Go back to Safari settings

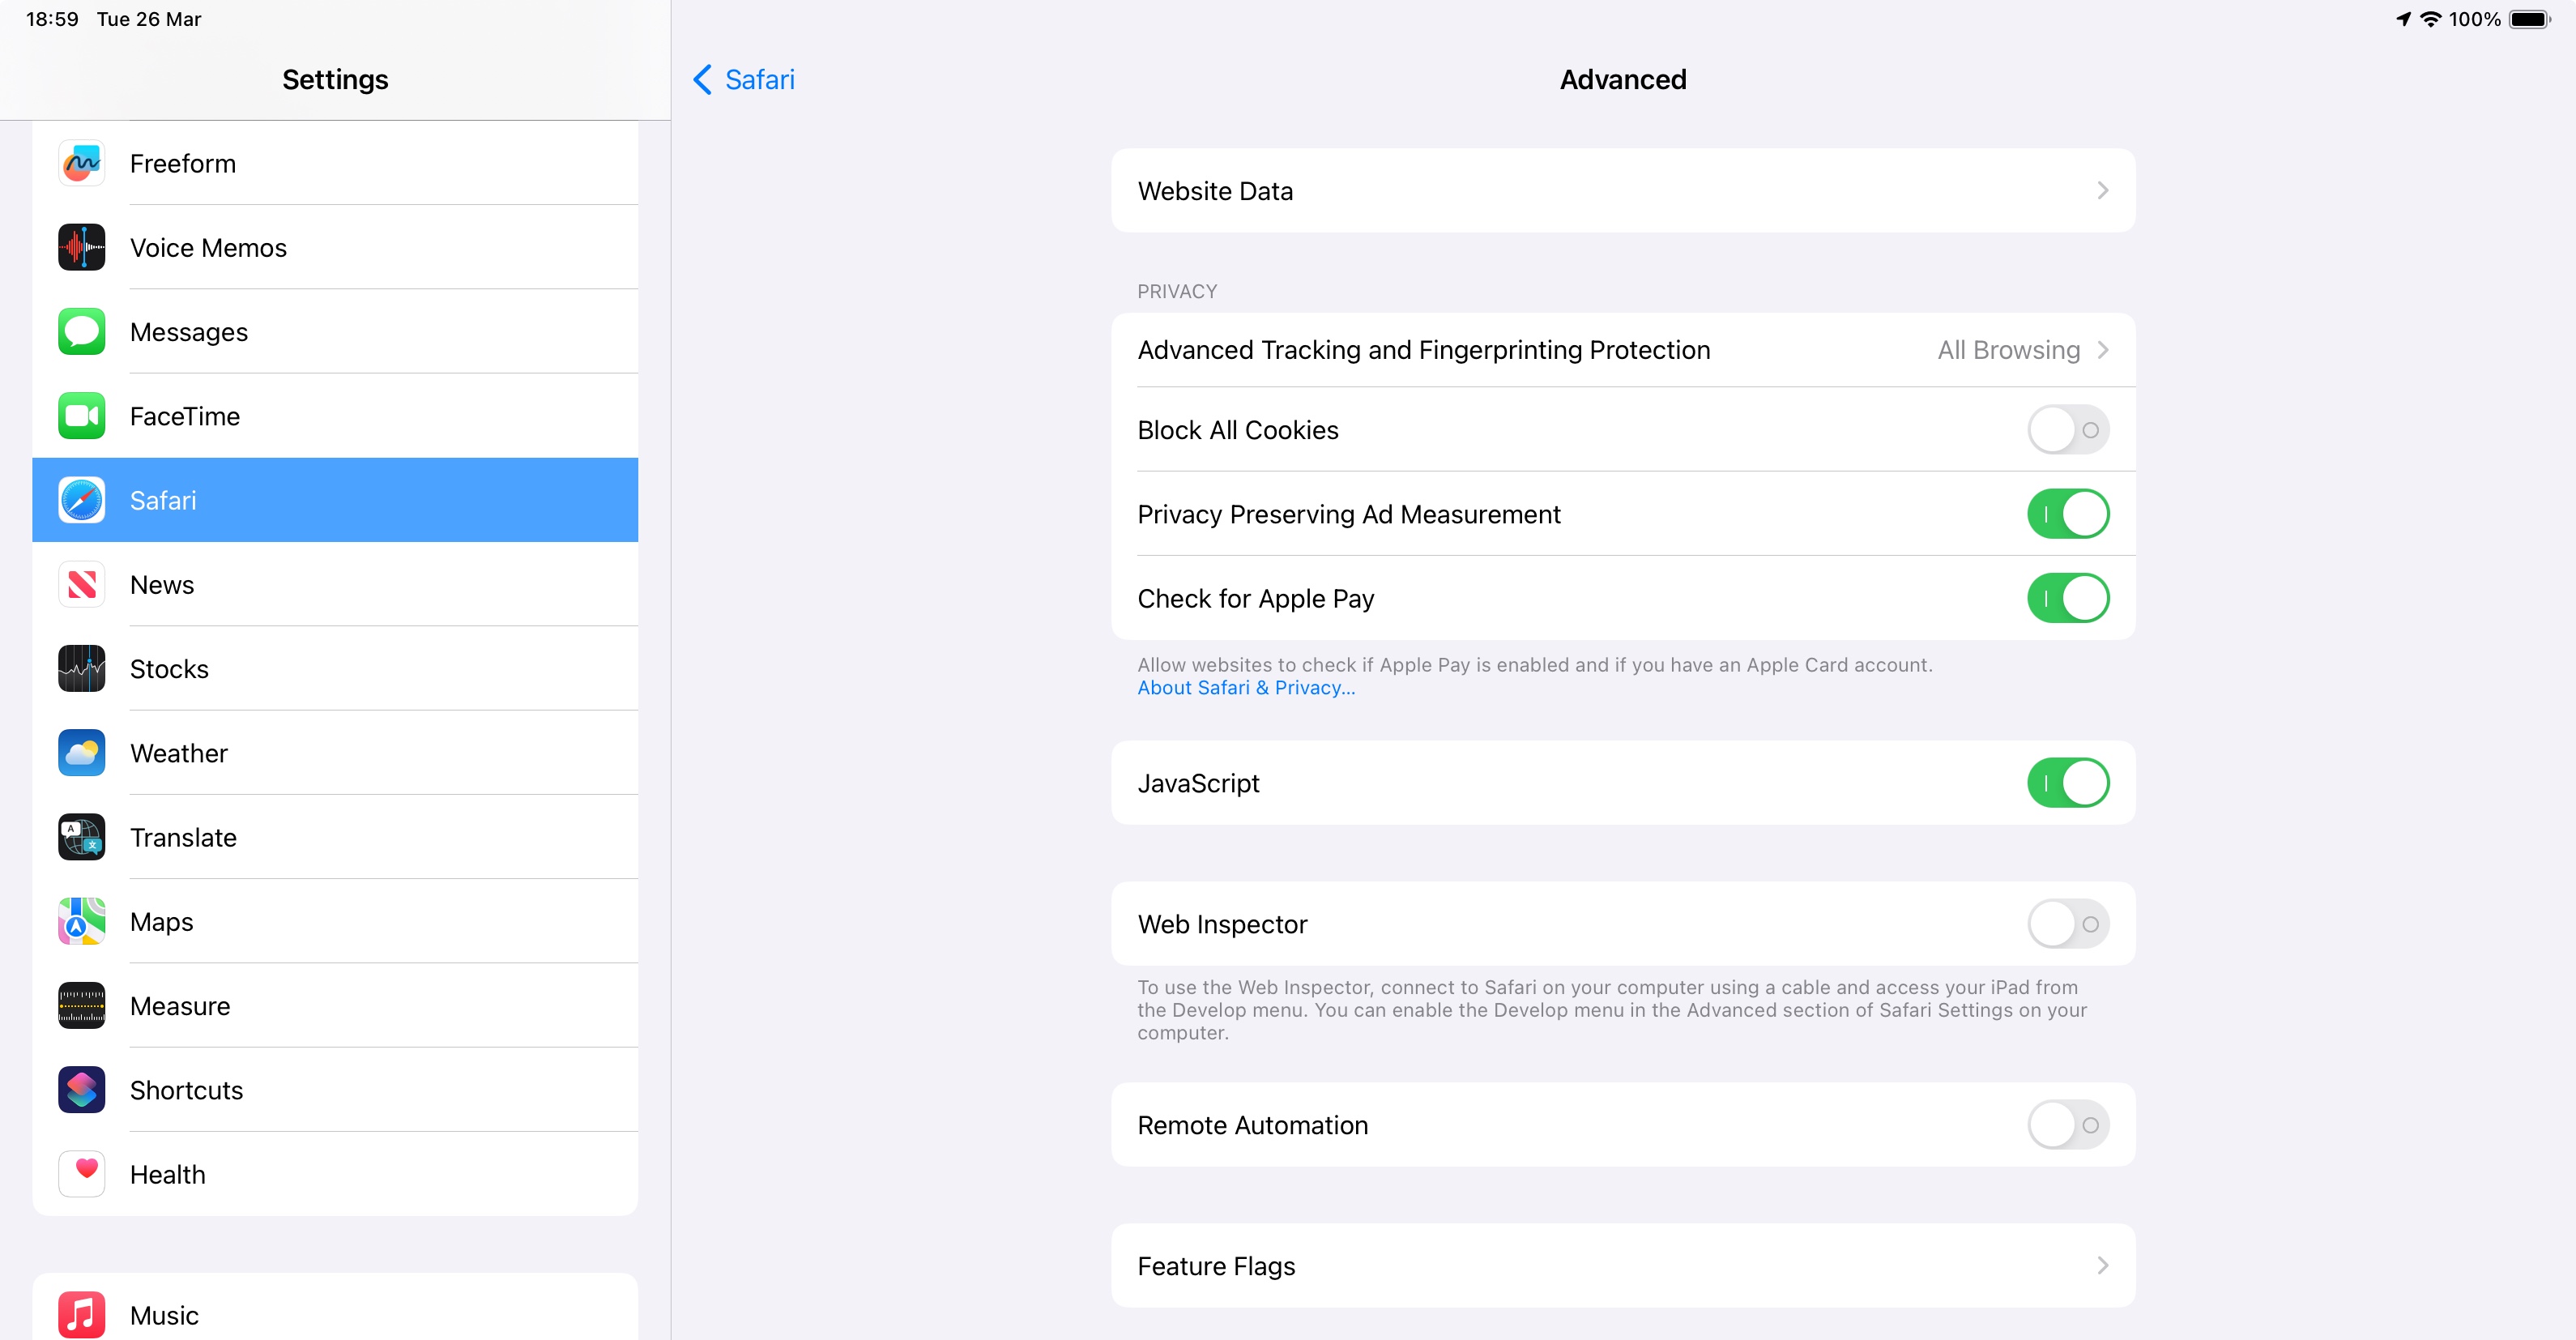(744, 80)
